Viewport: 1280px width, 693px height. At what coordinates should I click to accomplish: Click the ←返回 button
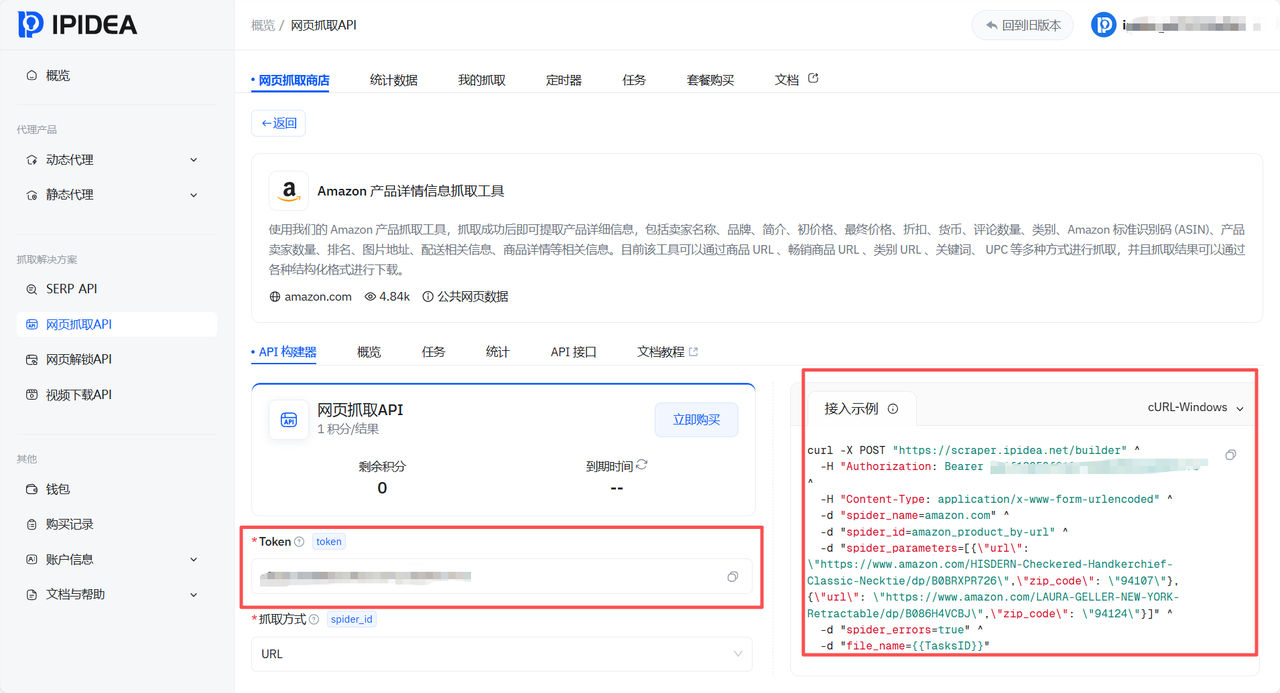(x=278, y=123)
